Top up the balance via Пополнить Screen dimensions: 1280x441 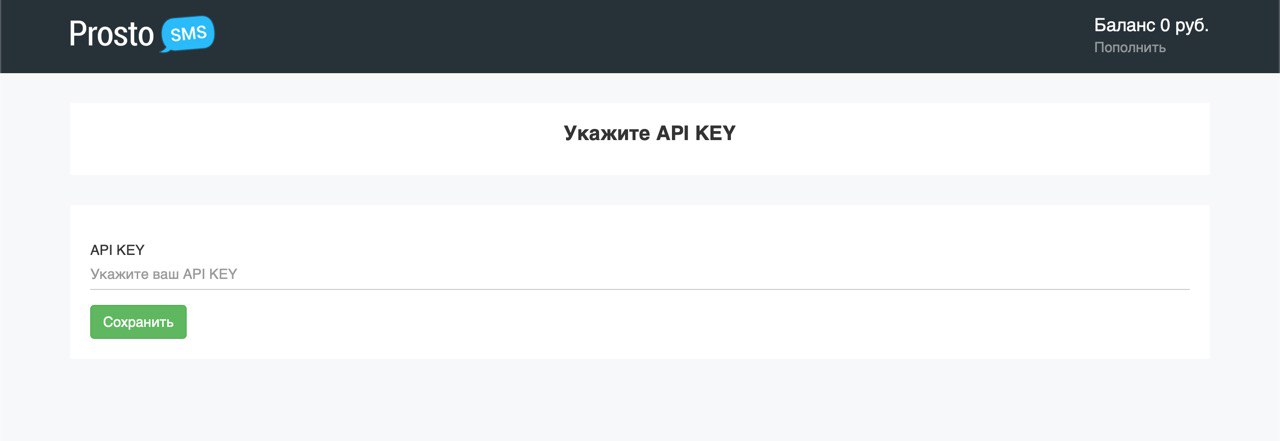(x=1129, y=47)
